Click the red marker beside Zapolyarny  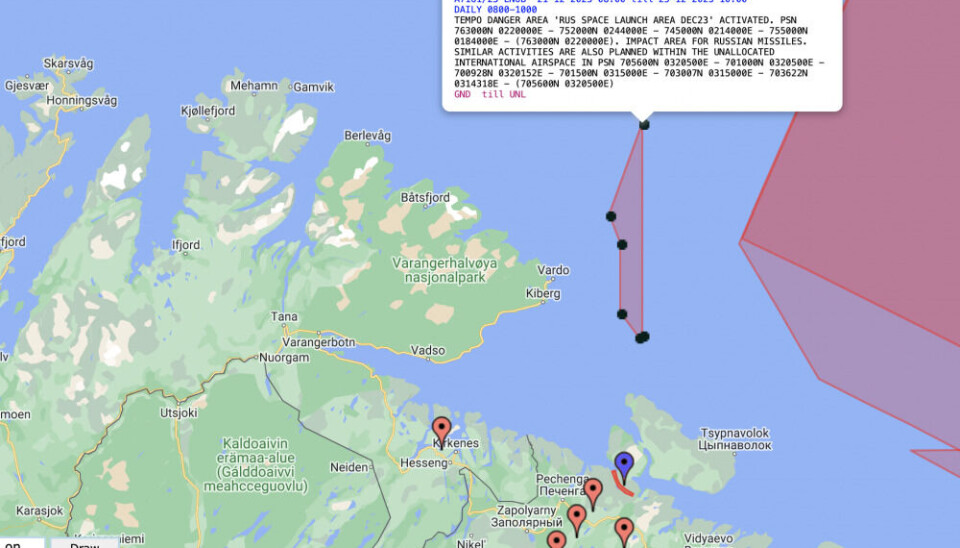pos(577,517)
